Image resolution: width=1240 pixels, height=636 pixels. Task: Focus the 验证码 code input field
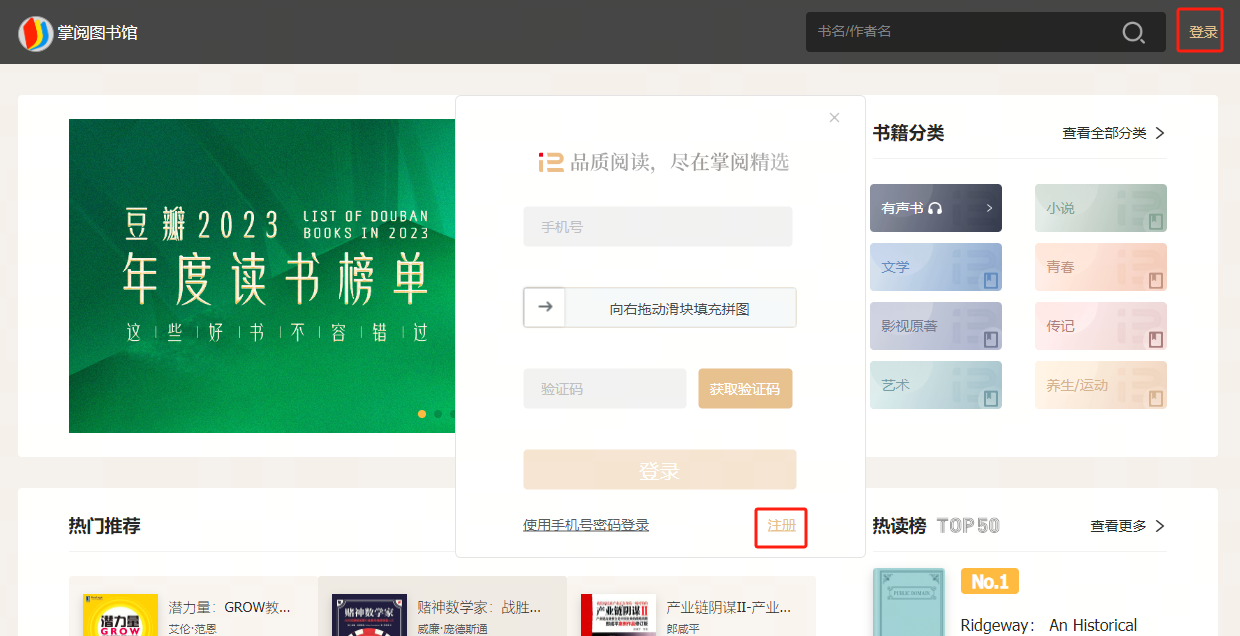(604, 389)
